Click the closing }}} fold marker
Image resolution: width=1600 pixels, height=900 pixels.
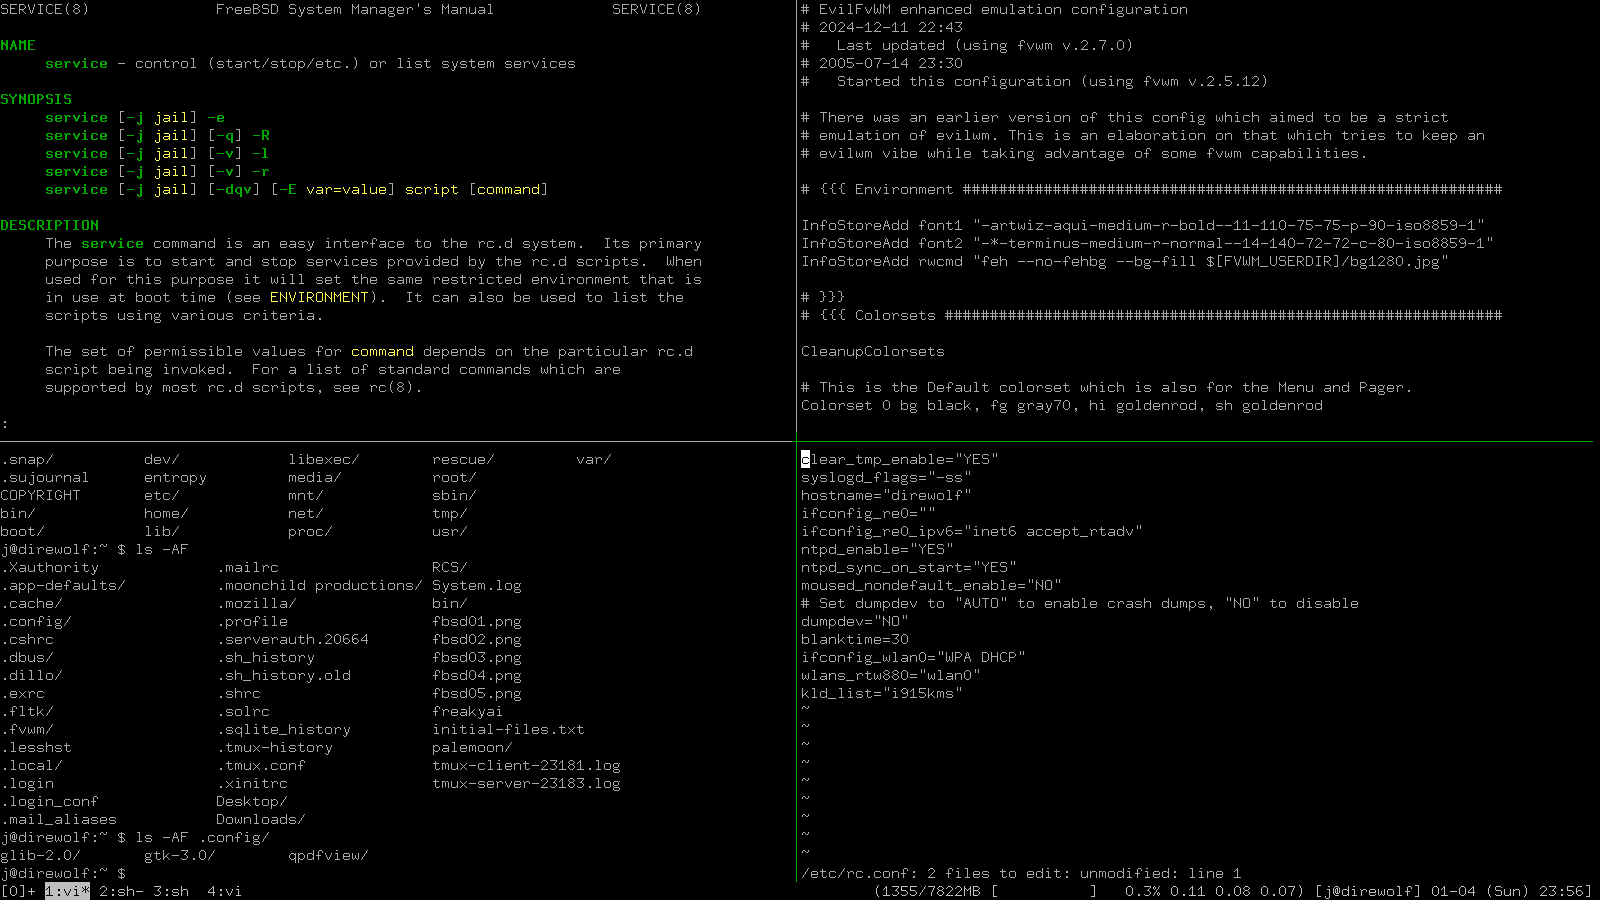(x=832, y=297)
